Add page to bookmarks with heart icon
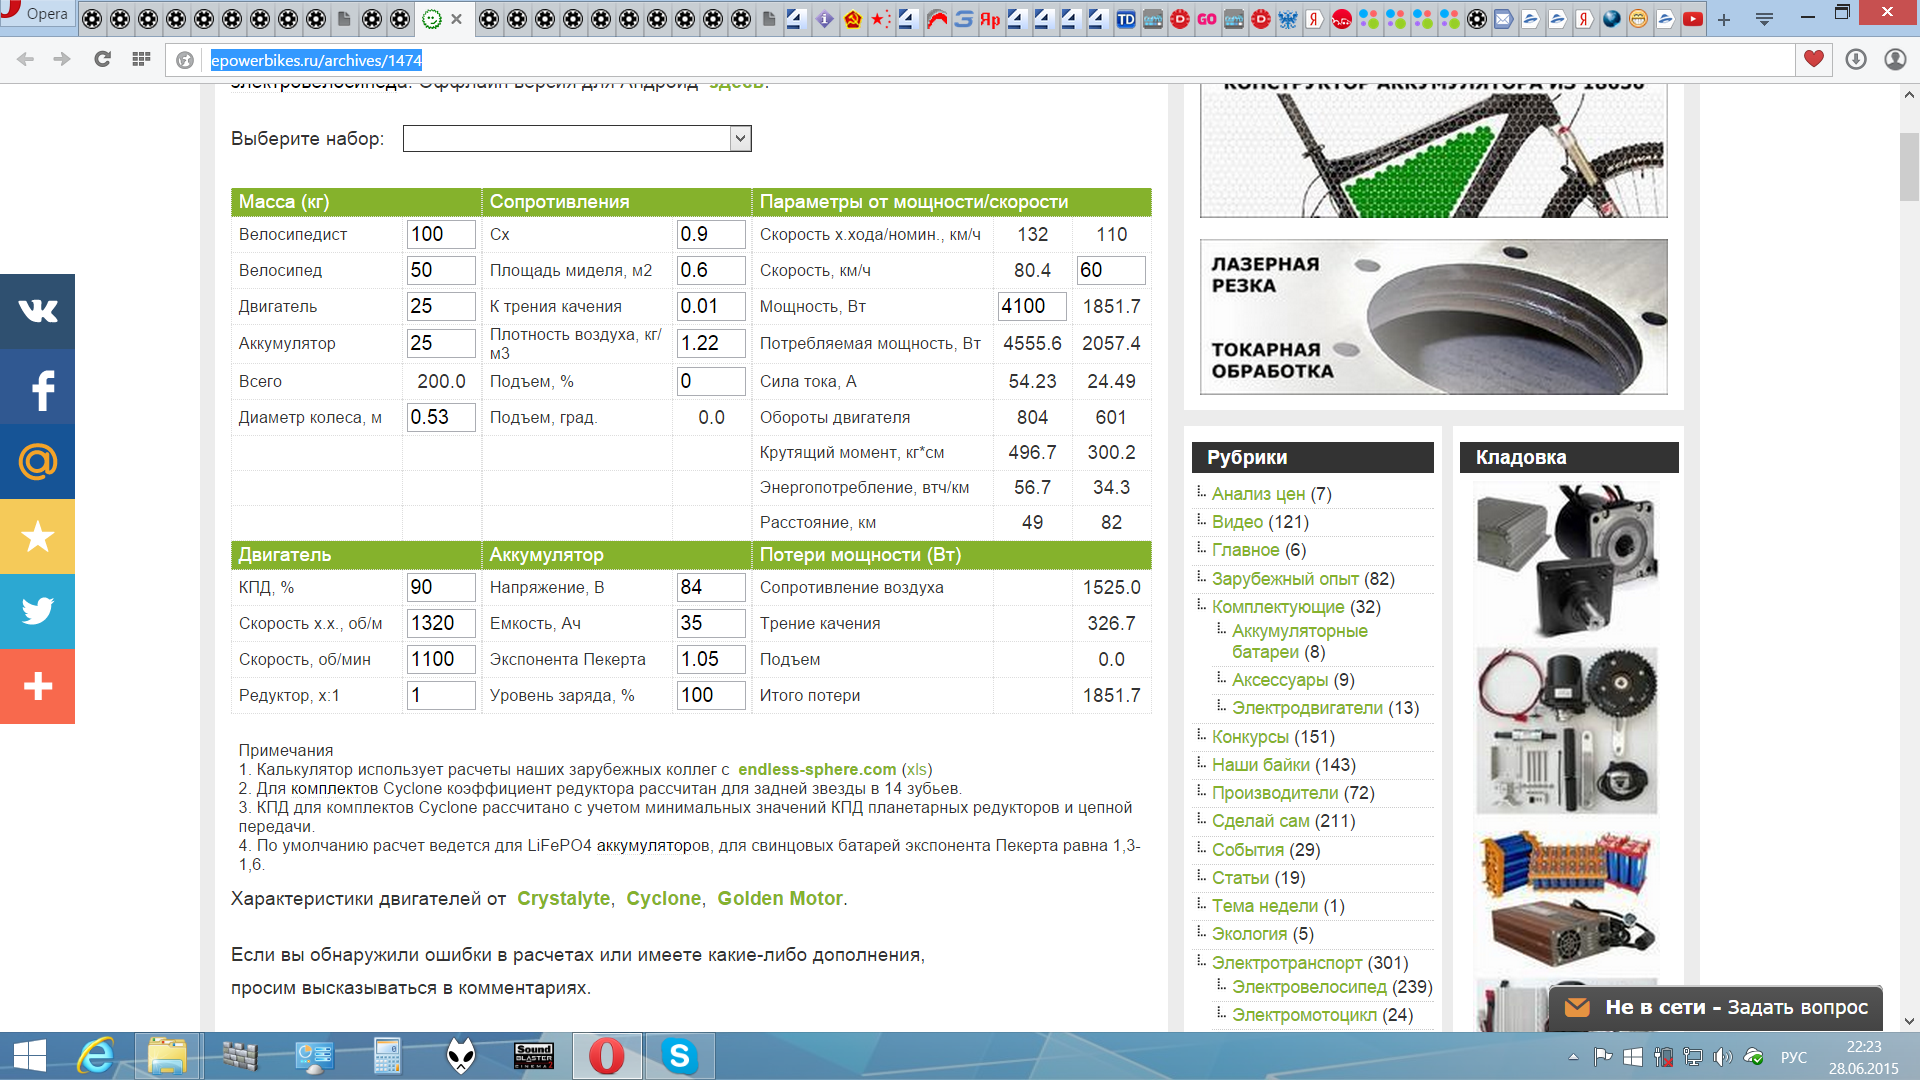Viewport: 1920px width, 1080px height. point(1814,59)
